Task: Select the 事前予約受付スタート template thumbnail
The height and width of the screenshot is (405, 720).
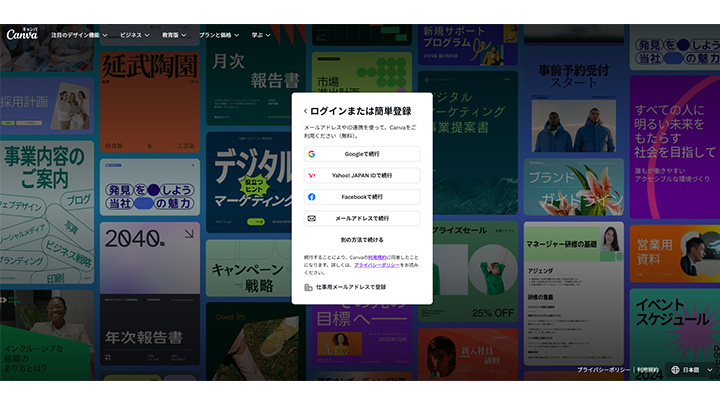Action: pyautogui.click(x=574, y=101)
